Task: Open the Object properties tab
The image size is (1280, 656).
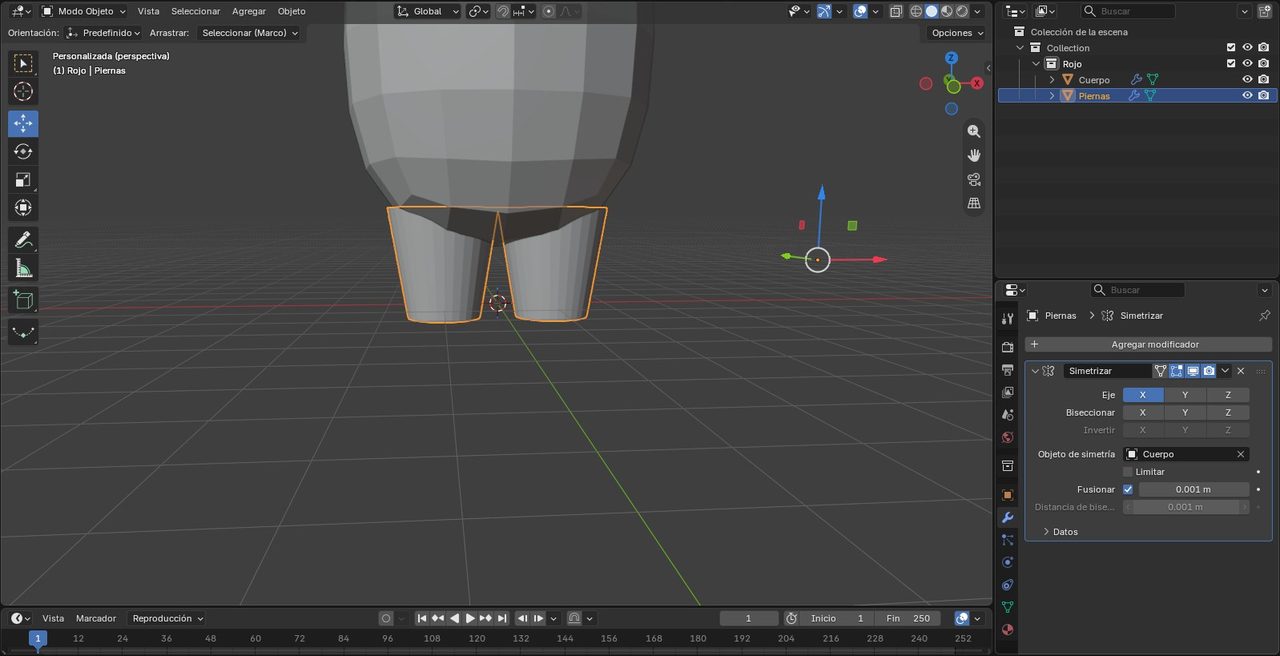Action: click(1007, 495)
